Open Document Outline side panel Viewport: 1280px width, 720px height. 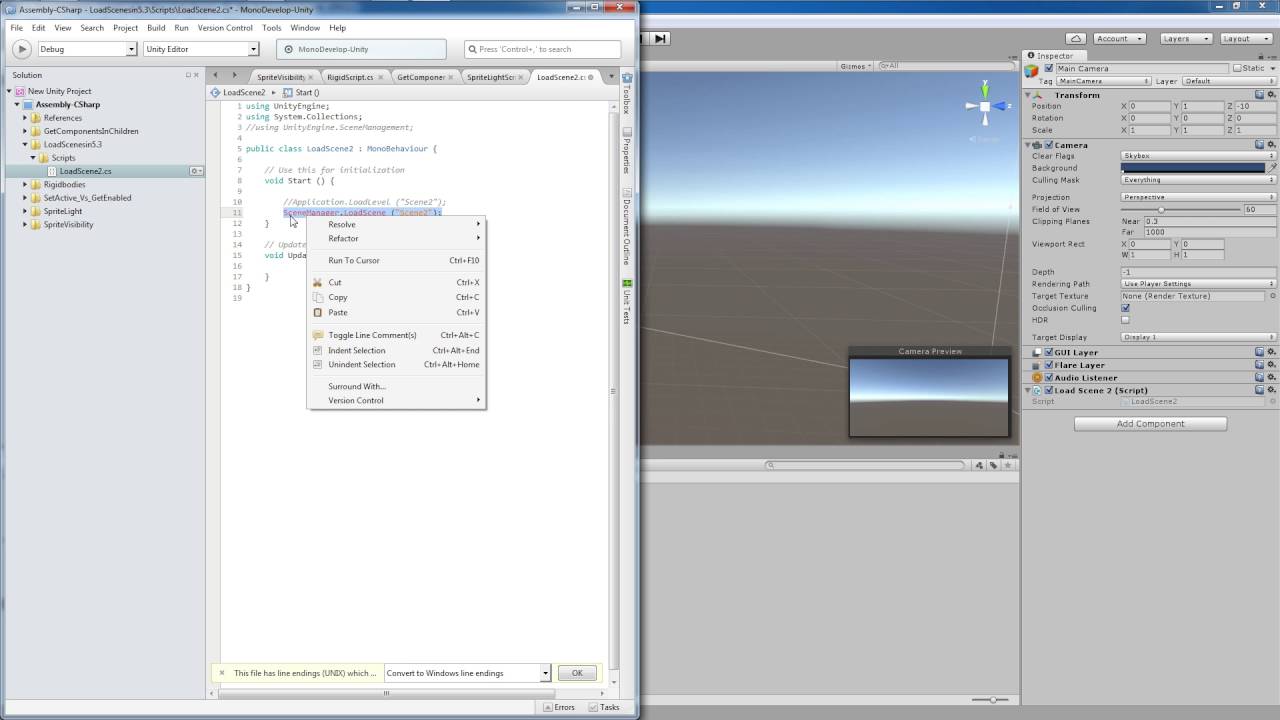(627, 229)
